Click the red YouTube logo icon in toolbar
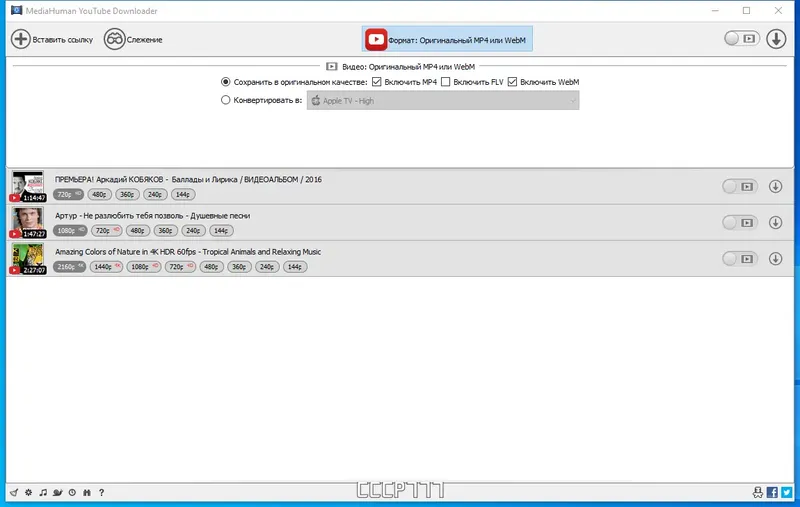The width and height of the screenshot is (800, 507). point(376,39)
